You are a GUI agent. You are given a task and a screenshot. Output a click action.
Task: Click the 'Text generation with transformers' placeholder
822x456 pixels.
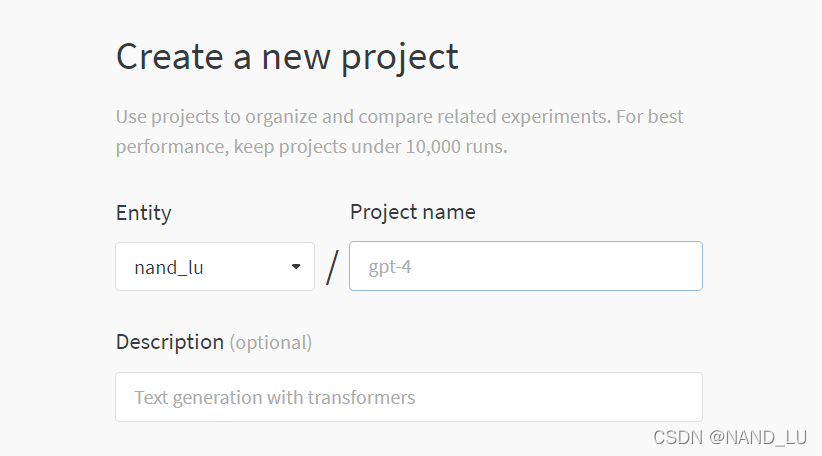[x=274, y=397]
